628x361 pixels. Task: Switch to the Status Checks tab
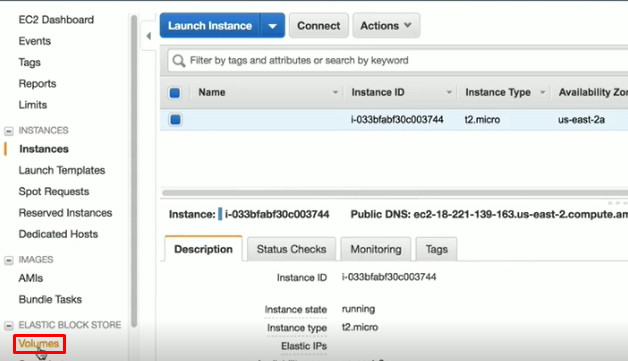click(292, 249)
